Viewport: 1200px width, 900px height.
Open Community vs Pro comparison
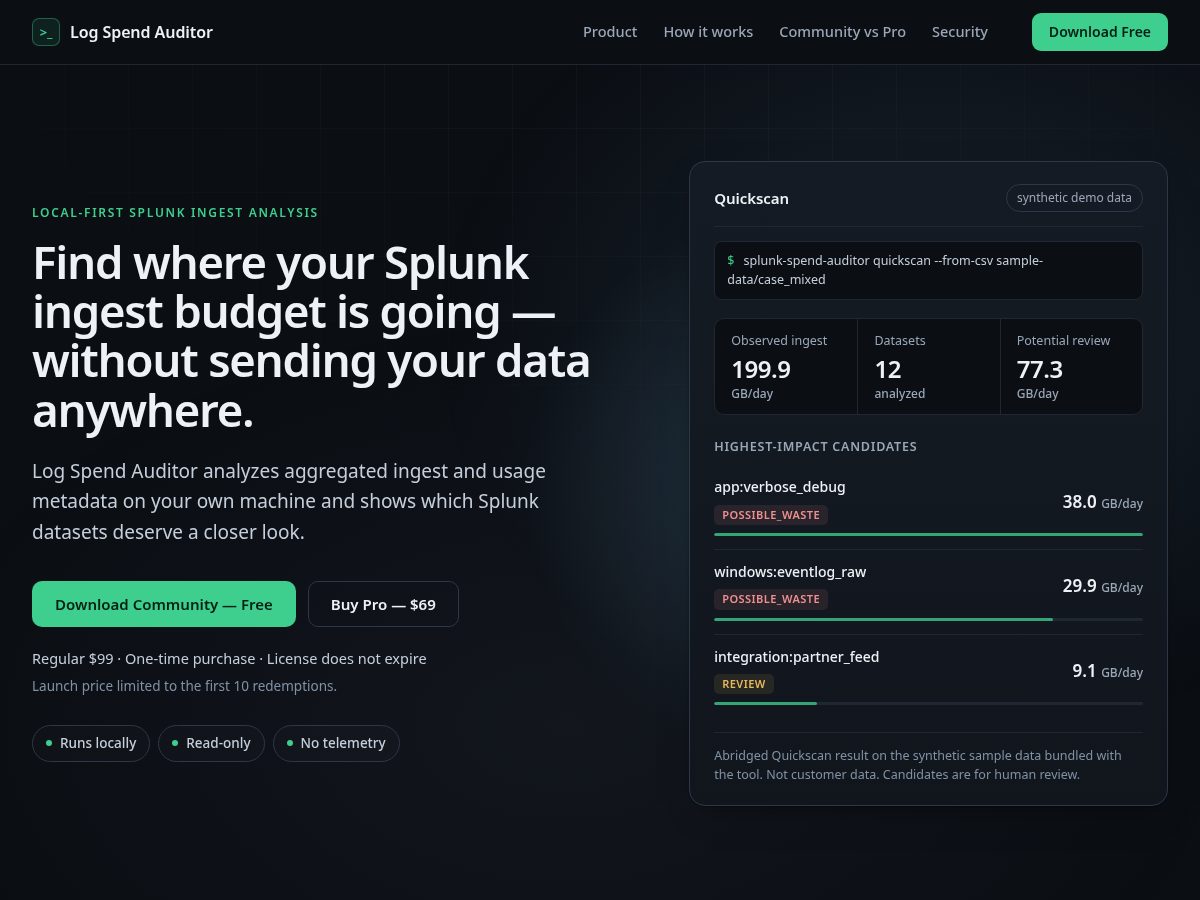point(842,32)
